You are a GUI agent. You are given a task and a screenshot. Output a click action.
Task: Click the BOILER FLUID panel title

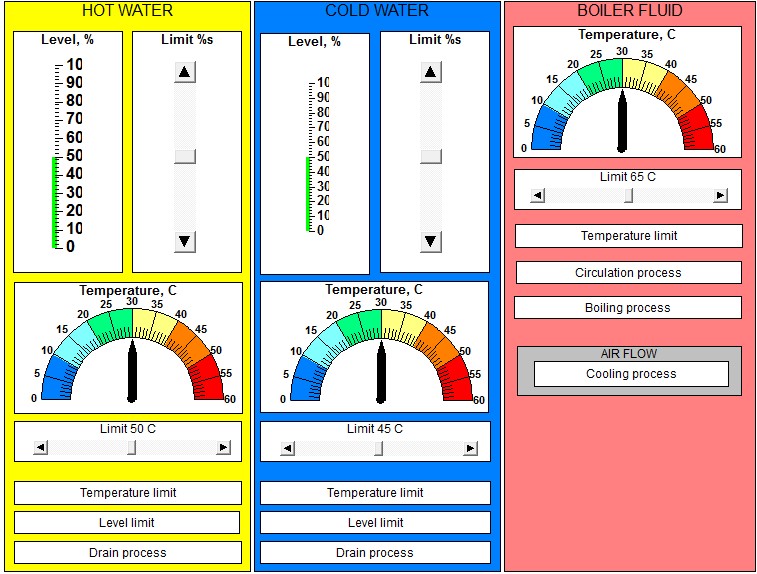pyautogui.click(x=630, y=10)
